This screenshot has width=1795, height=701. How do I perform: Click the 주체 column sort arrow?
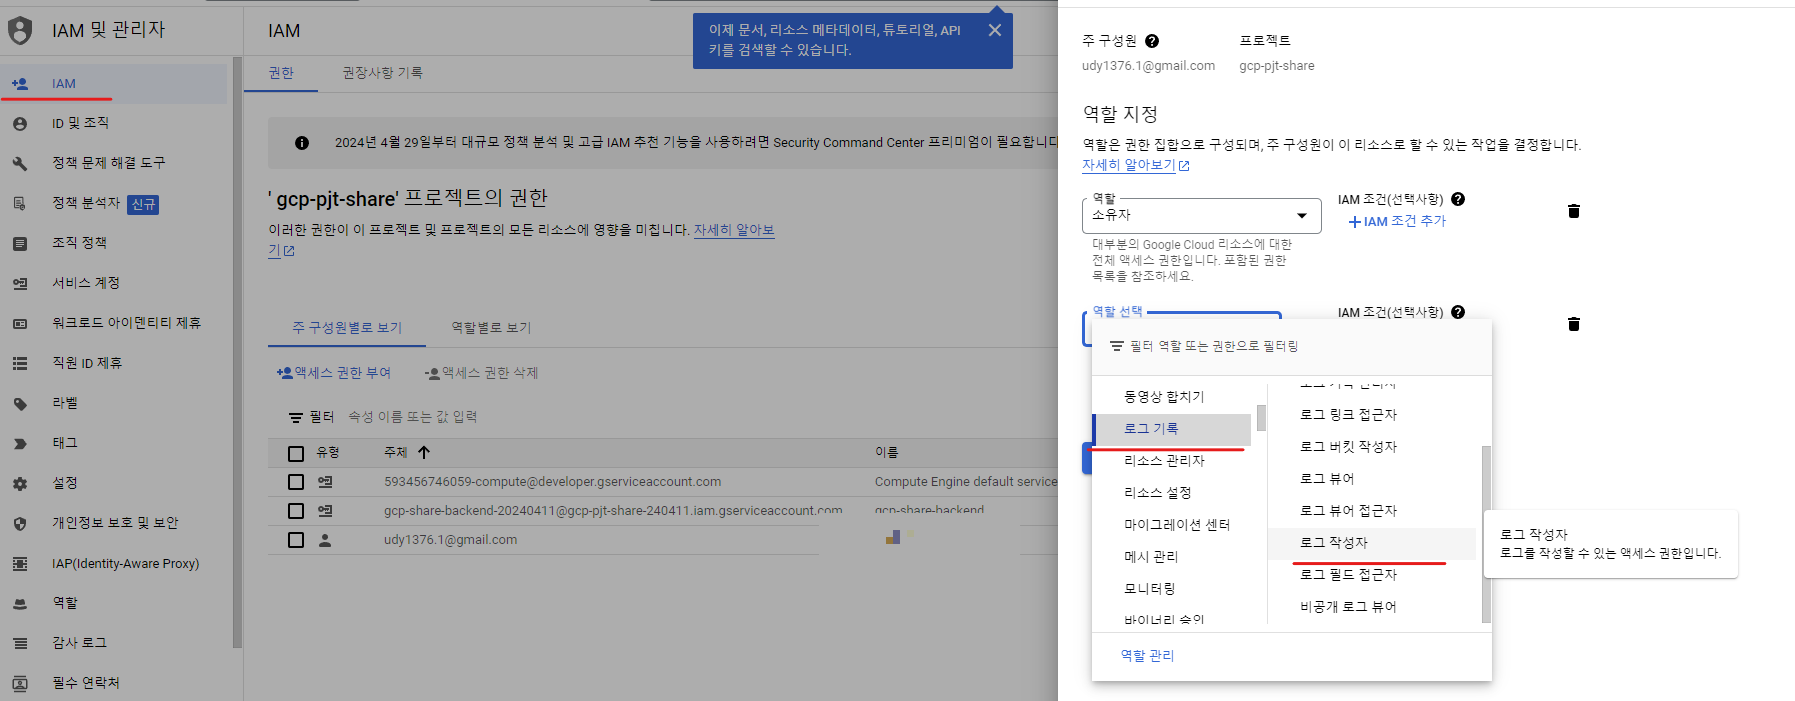point(424,453)
